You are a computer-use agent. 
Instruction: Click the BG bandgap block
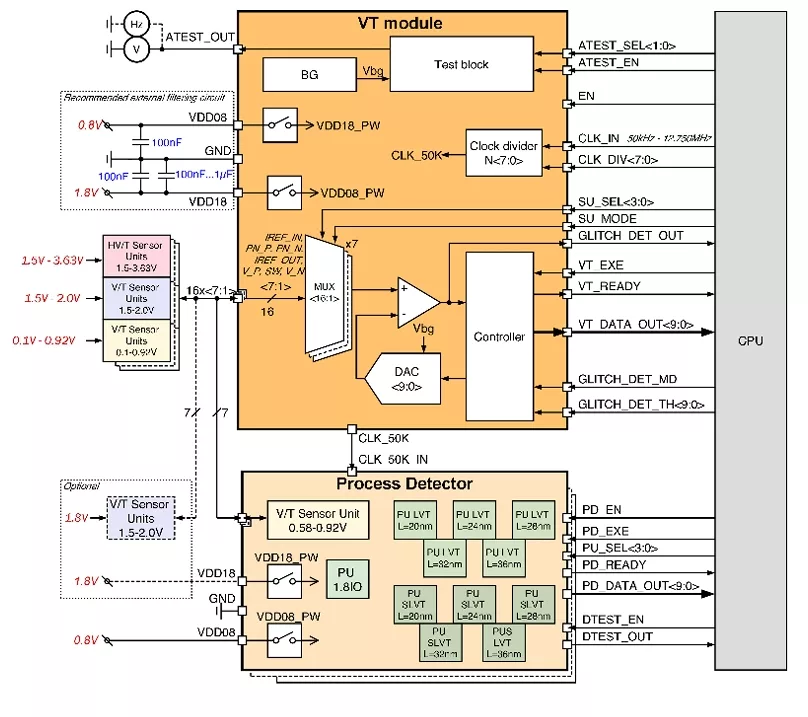(309, 73)
